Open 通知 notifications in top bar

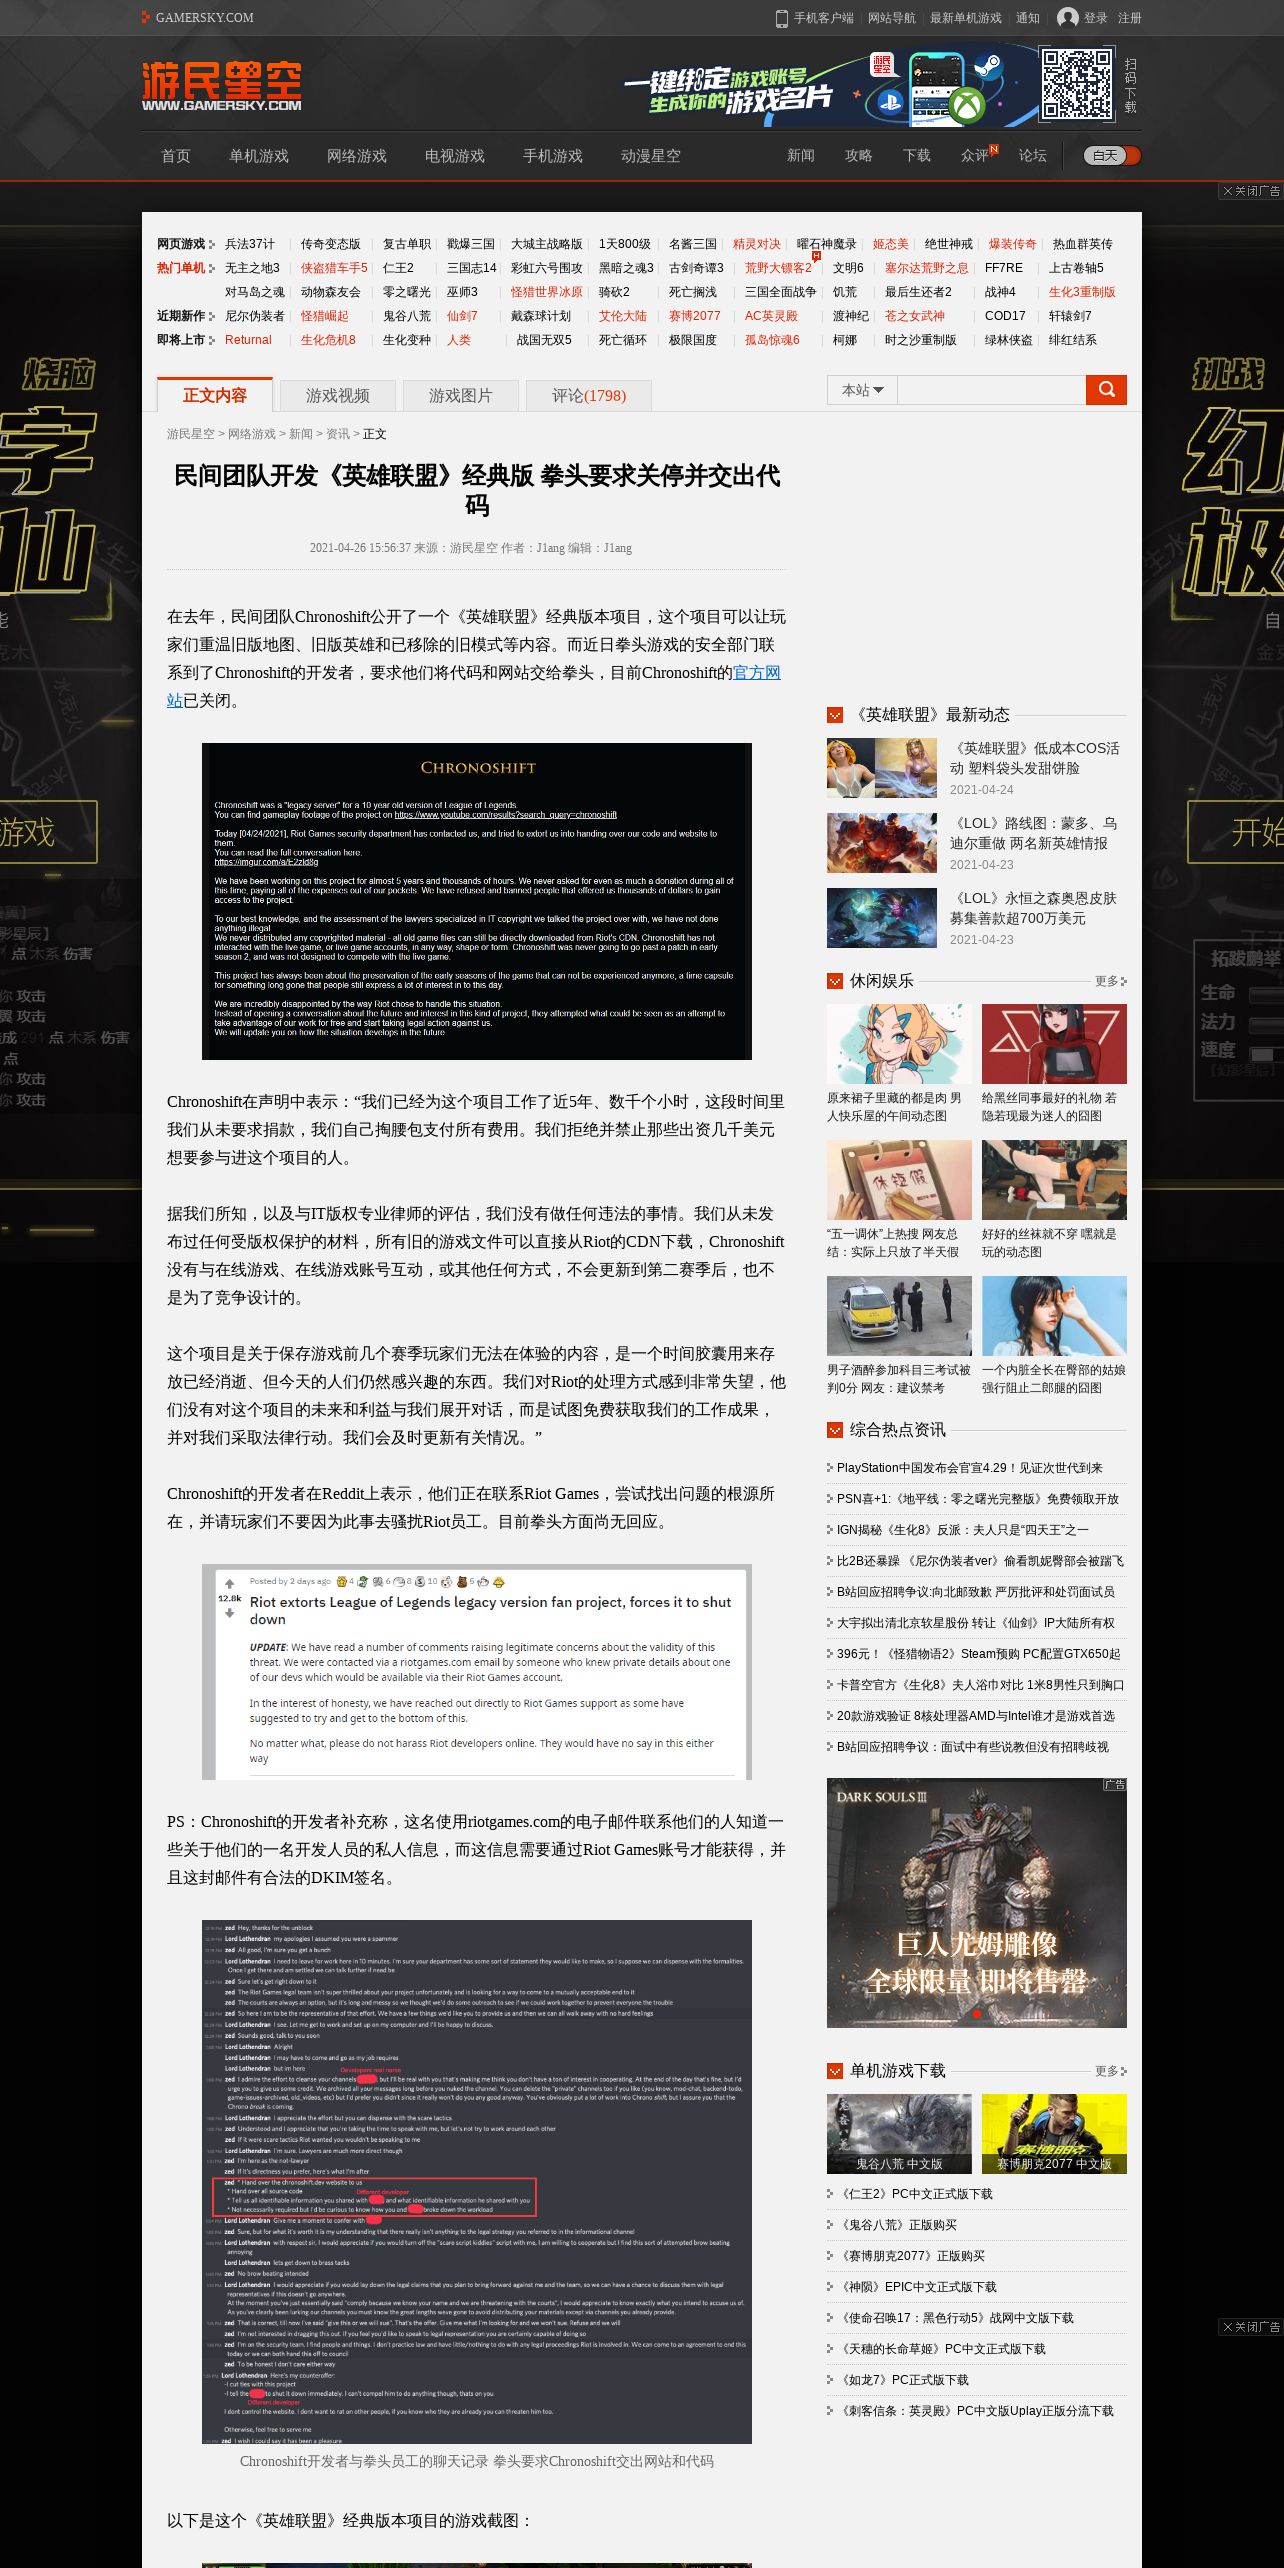[x=1028, y=18]
